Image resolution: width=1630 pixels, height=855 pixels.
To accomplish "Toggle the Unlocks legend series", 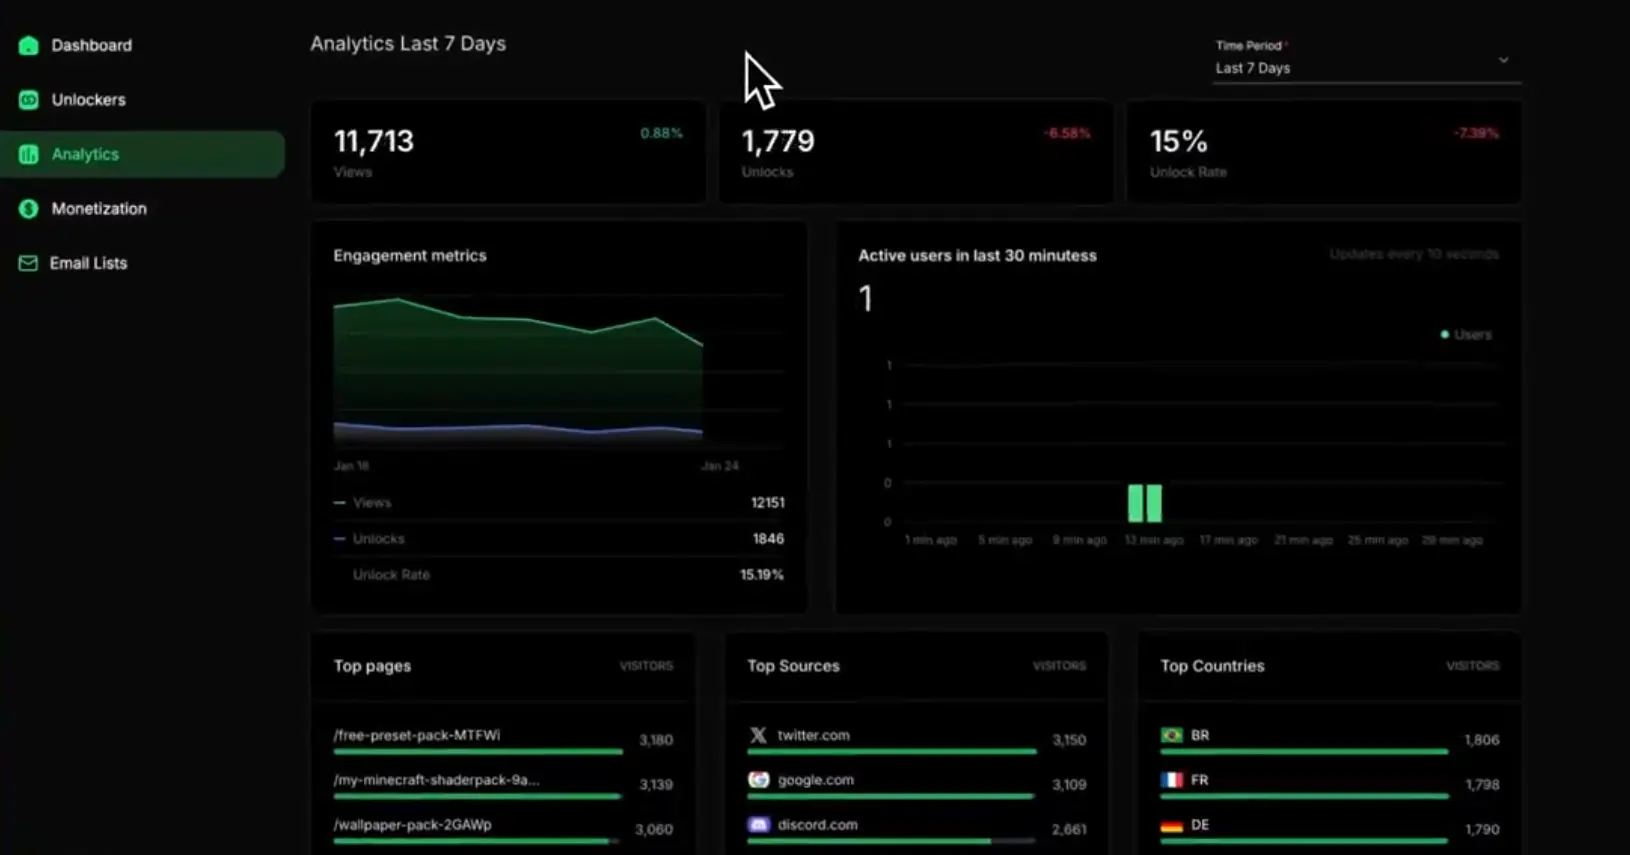I will (x=377, y=539).
